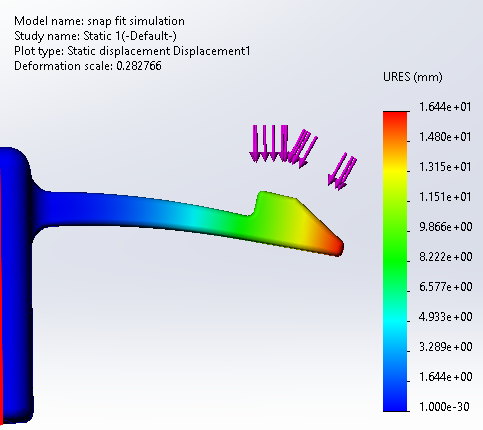Screen dimensions: 483x430
Task: Click the vertical magenta force arrows group
Action: click(x=269, y=143)
